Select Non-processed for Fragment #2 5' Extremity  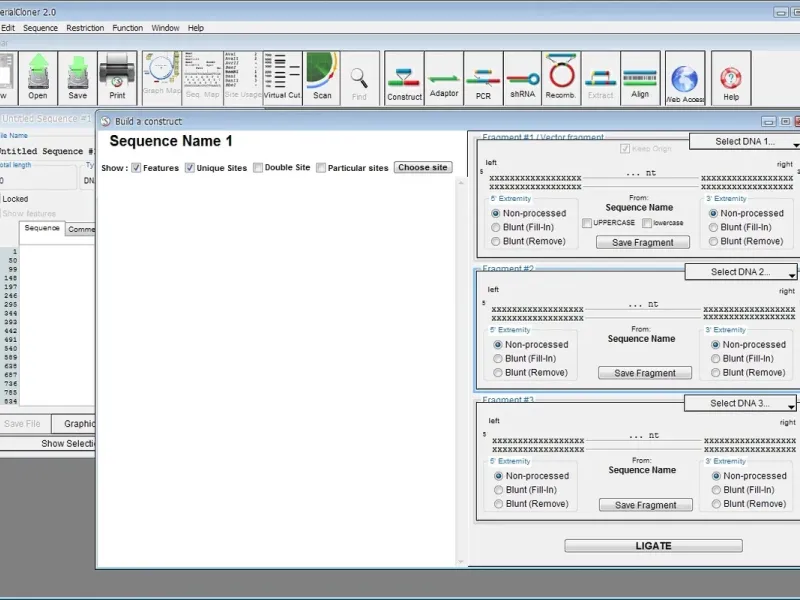point(497,345)
